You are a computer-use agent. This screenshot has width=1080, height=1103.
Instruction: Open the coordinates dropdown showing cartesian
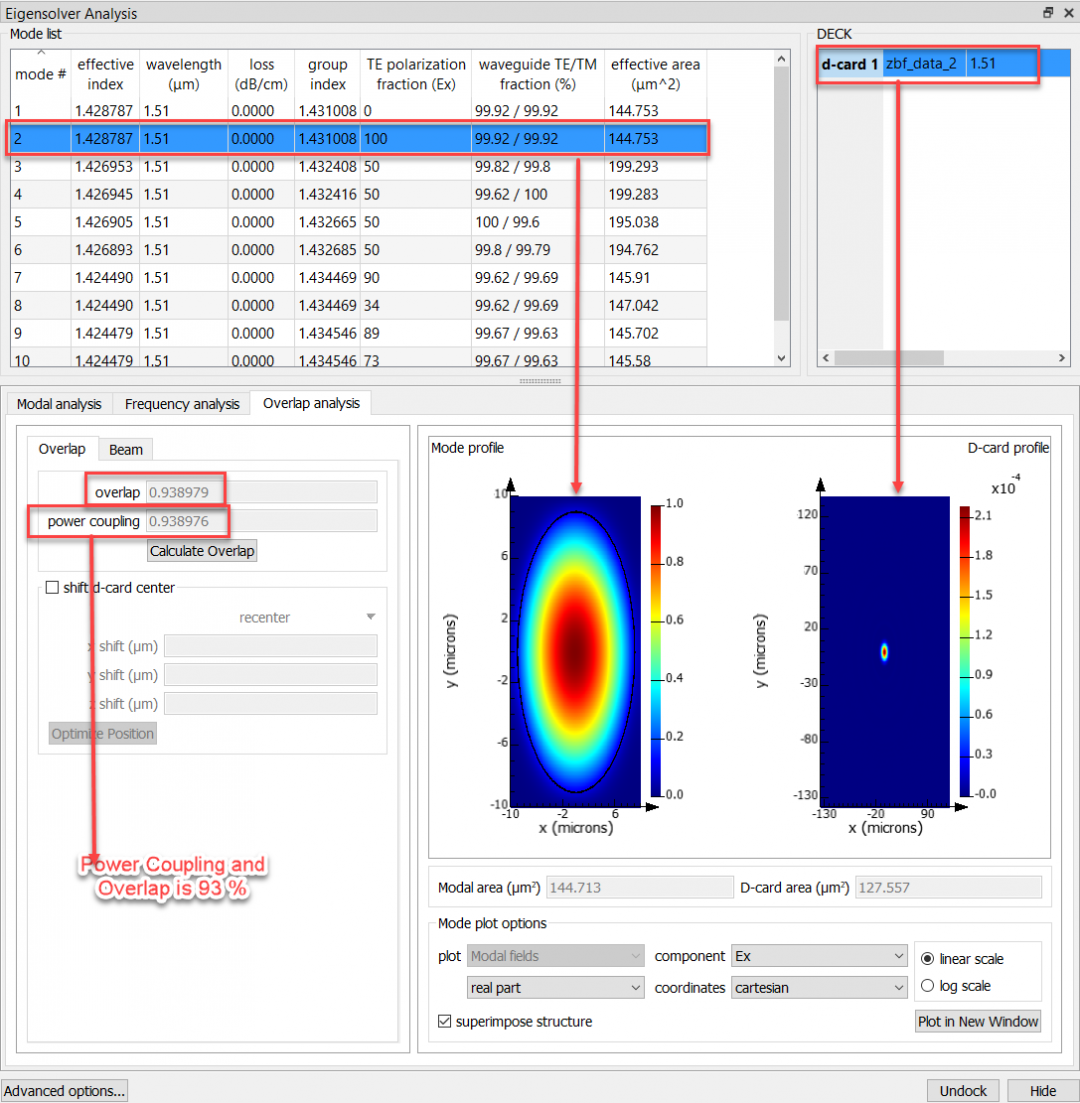click(x=818, y=988)
